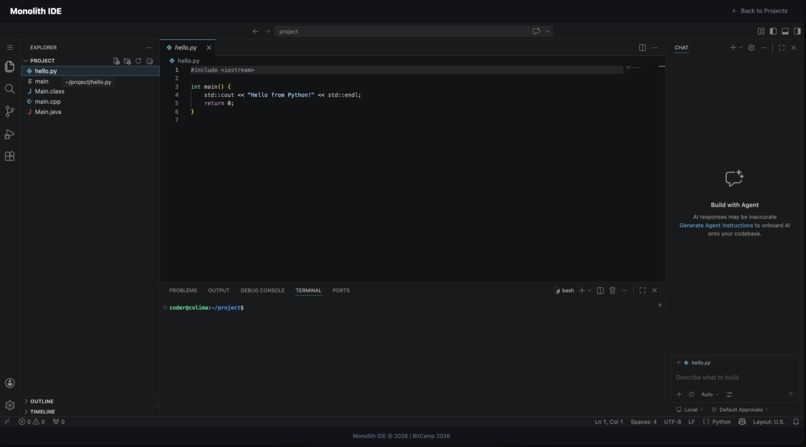Toggle the bottom panel visibility
Image resolution: width=806 pixels, height=447 pixels.
pos(785,31)
